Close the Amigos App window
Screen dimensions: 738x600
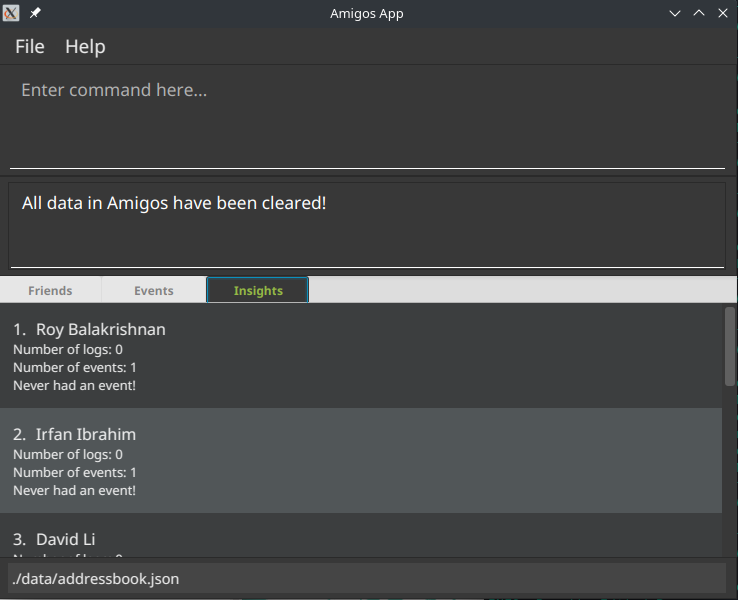pos(723,13)
